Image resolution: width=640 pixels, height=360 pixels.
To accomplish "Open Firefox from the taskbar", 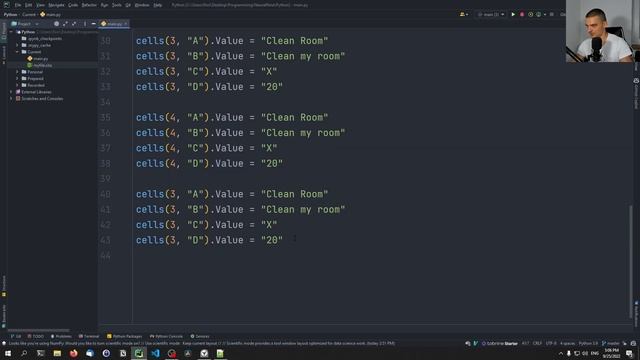I will tap(73, 353).
